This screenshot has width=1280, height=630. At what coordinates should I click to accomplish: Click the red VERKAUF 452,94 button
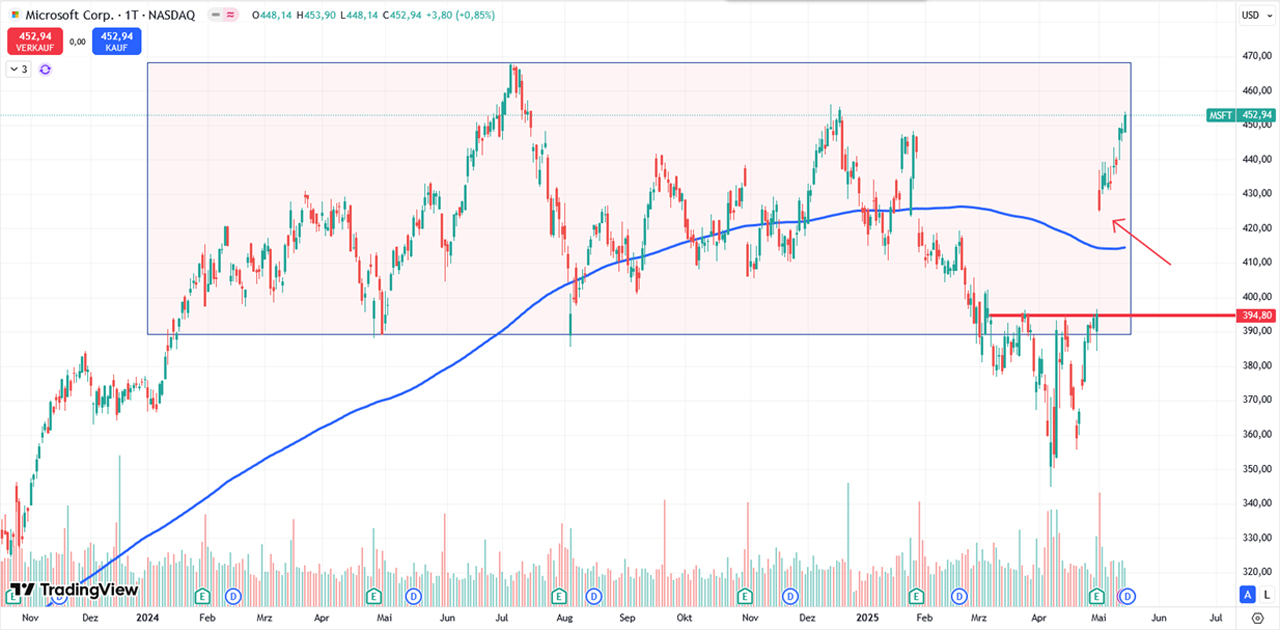[35, 41]
